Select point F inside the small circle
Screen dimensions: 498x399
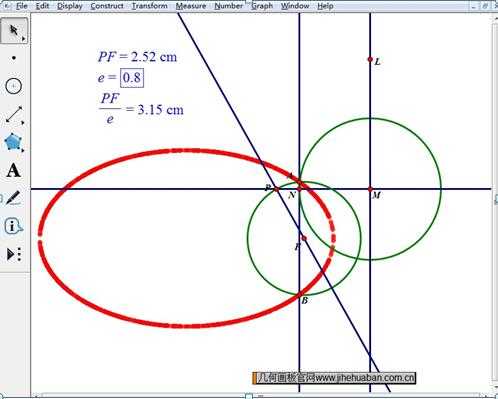[304, 238]
